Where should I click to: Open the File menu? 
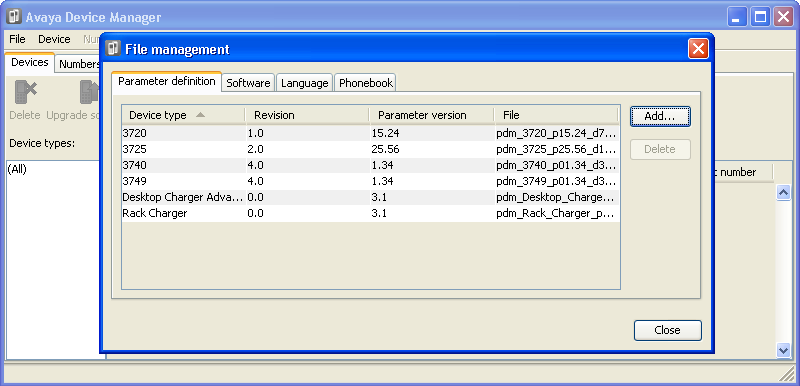click(x=17, y=39)
